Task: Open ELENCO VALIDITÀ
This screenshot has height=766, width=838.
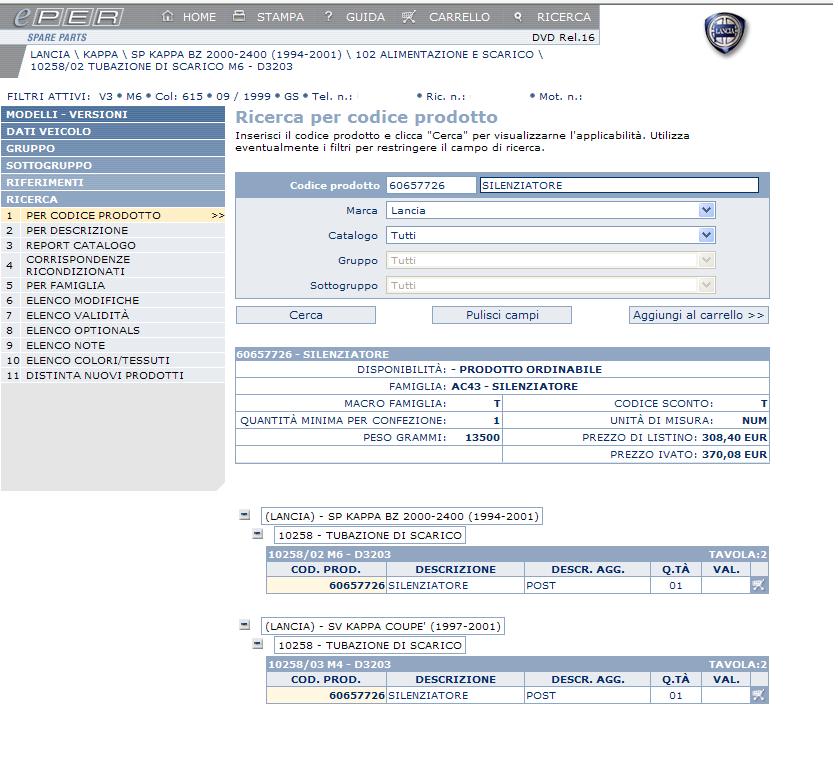Action: click(113, 315)
